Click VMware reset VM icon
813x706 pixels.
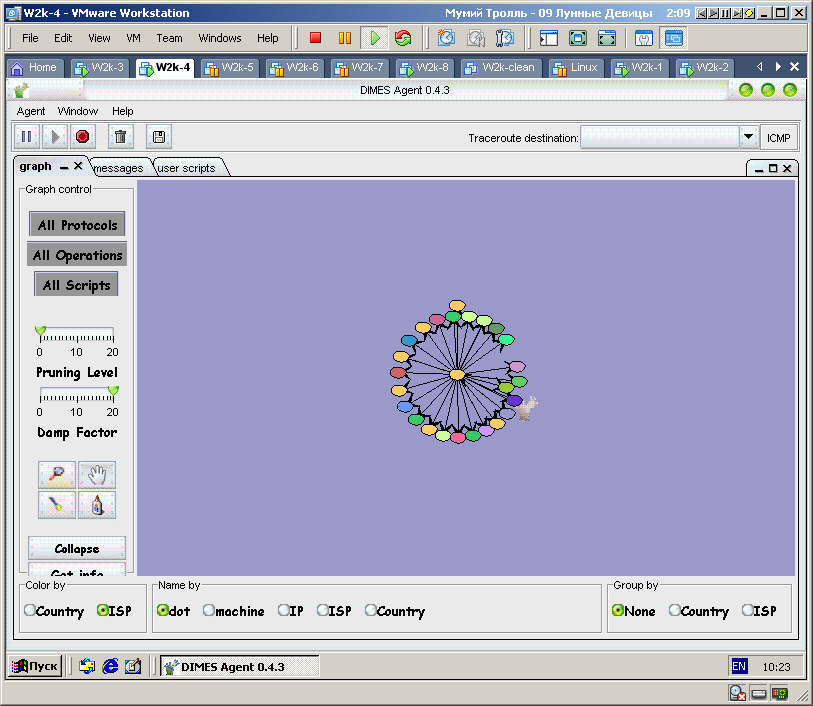coord(403,38)
